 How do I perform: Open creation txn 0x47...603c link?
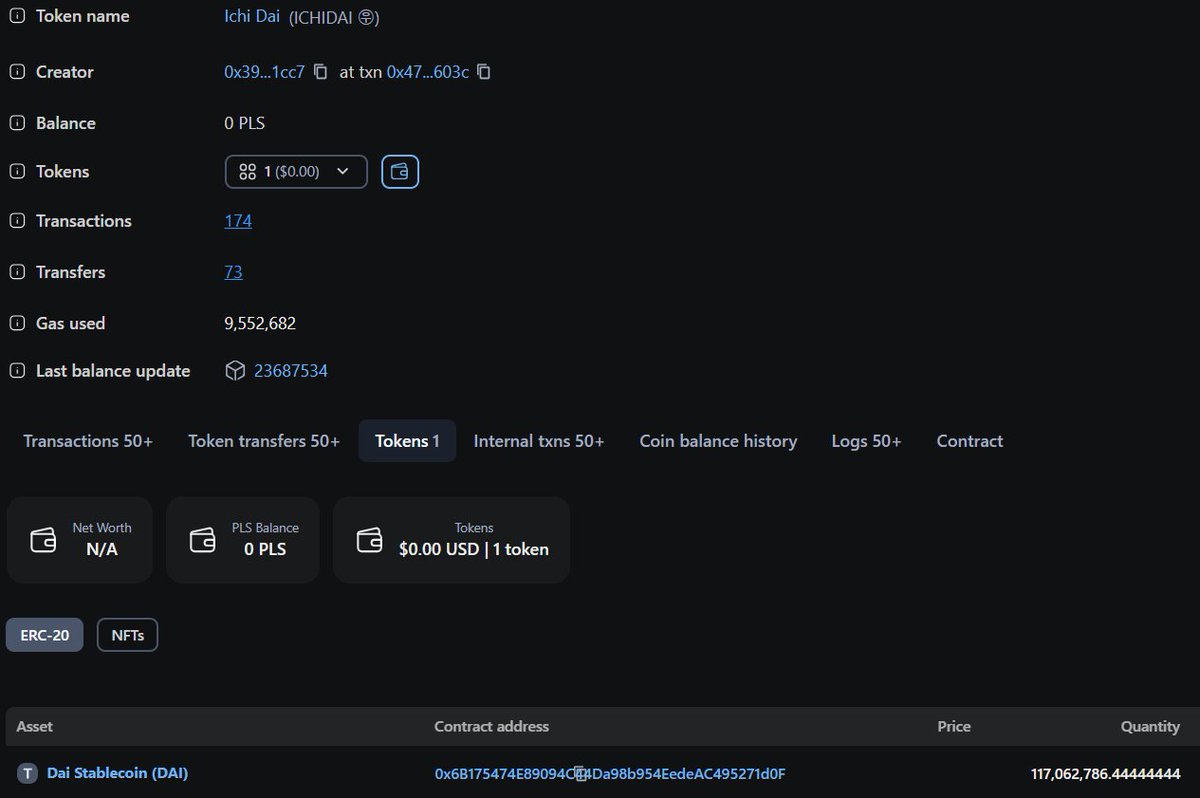point(428,72)
